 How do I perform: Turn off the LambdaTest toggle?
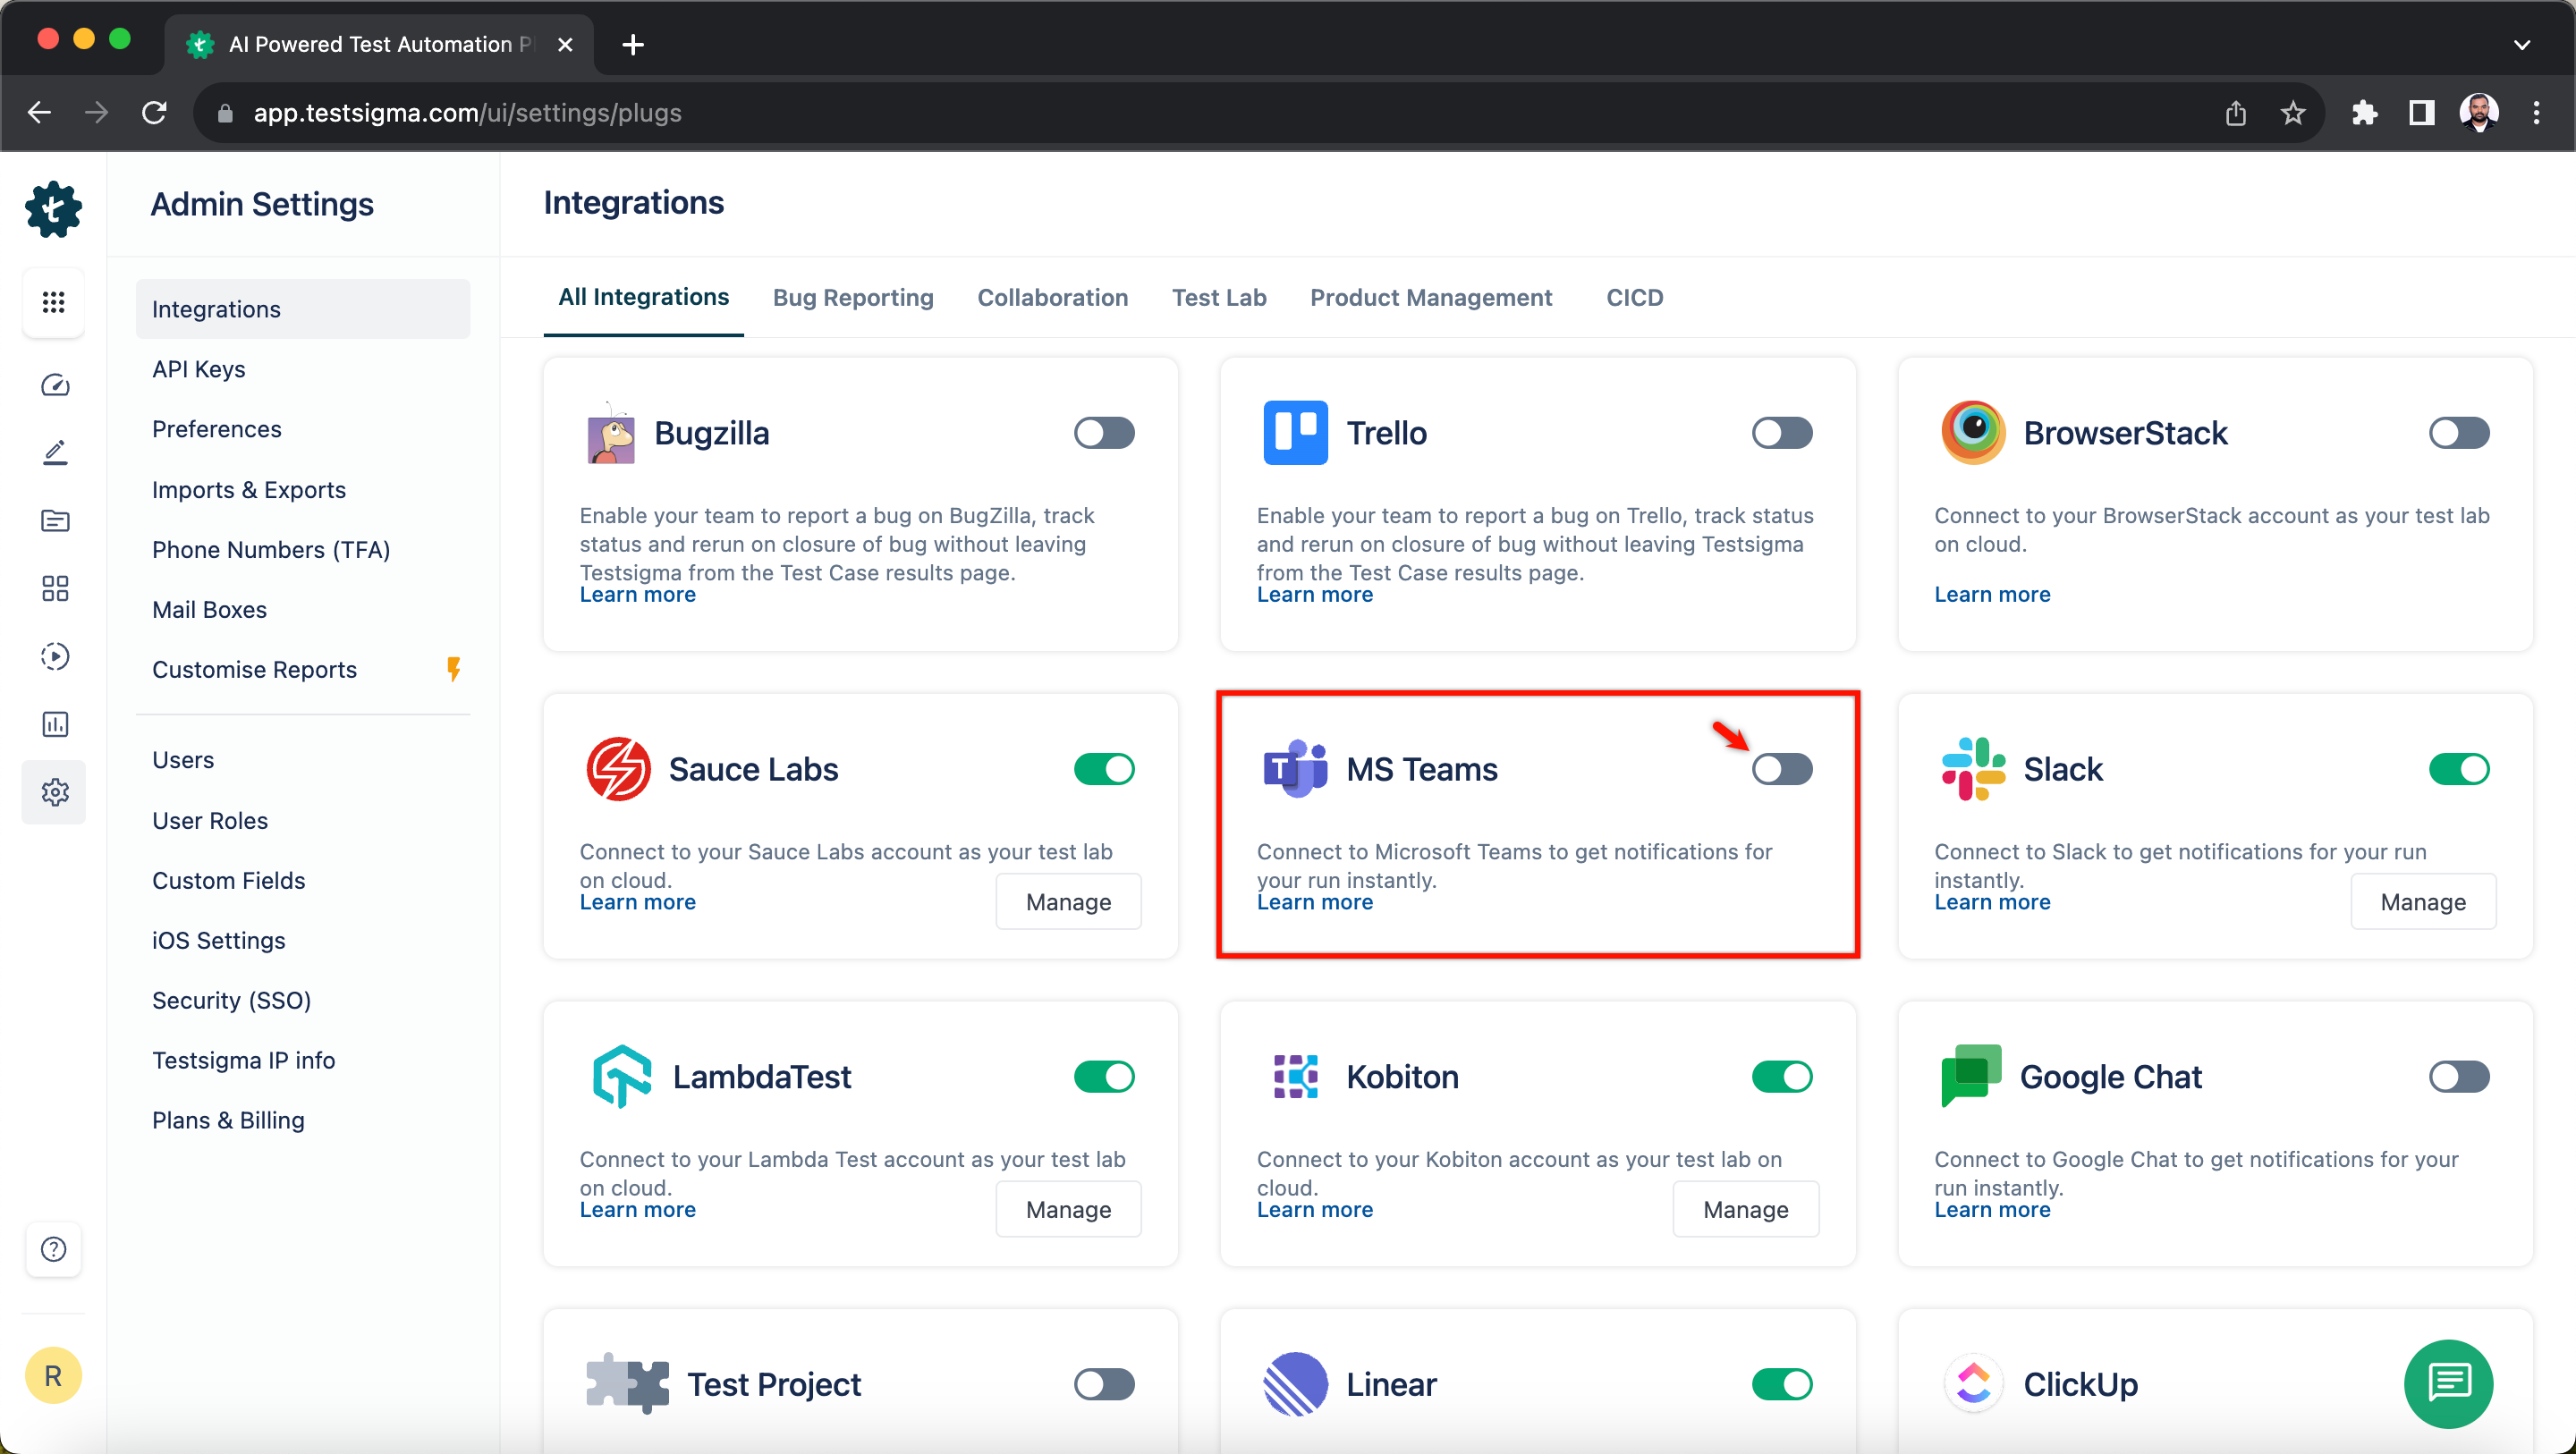tap(1104, 1076)
